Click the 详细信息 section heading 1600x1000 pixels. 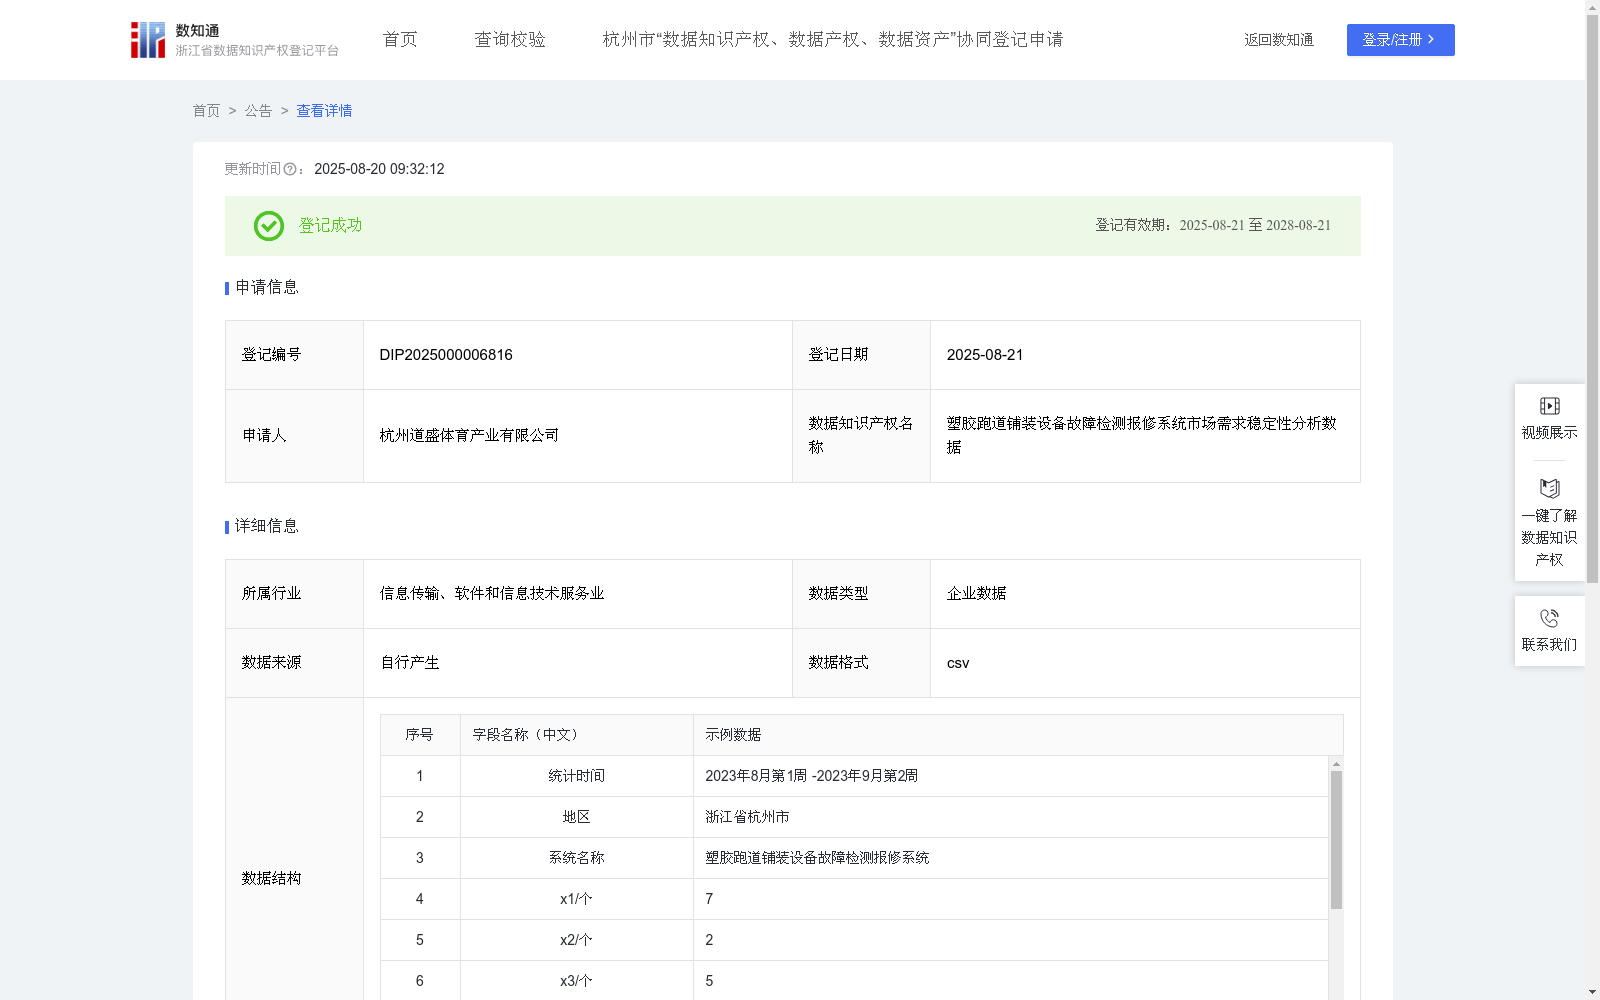coord(266,527)
